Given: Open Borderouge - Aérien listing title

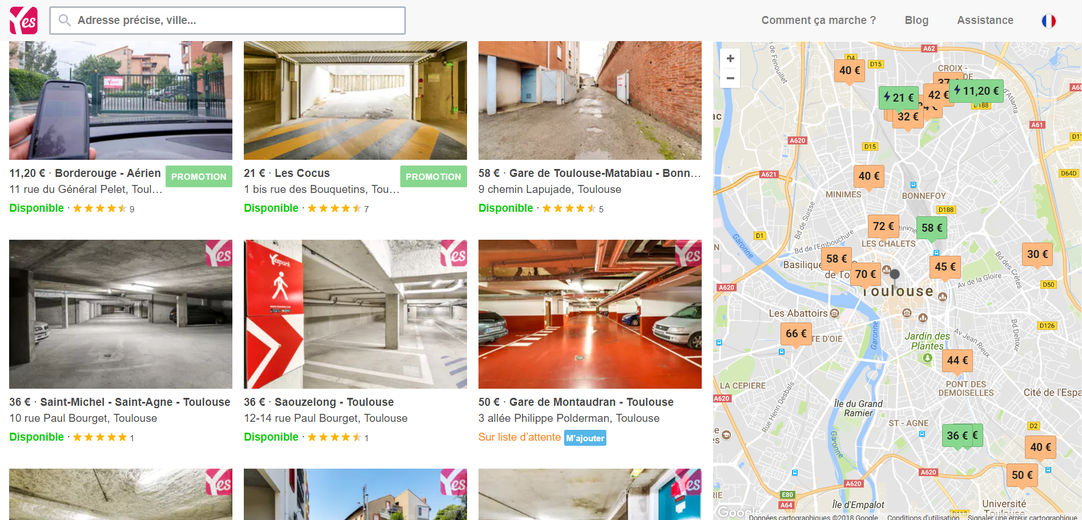Looking at the screenshot, I should (x=108, y=173).
